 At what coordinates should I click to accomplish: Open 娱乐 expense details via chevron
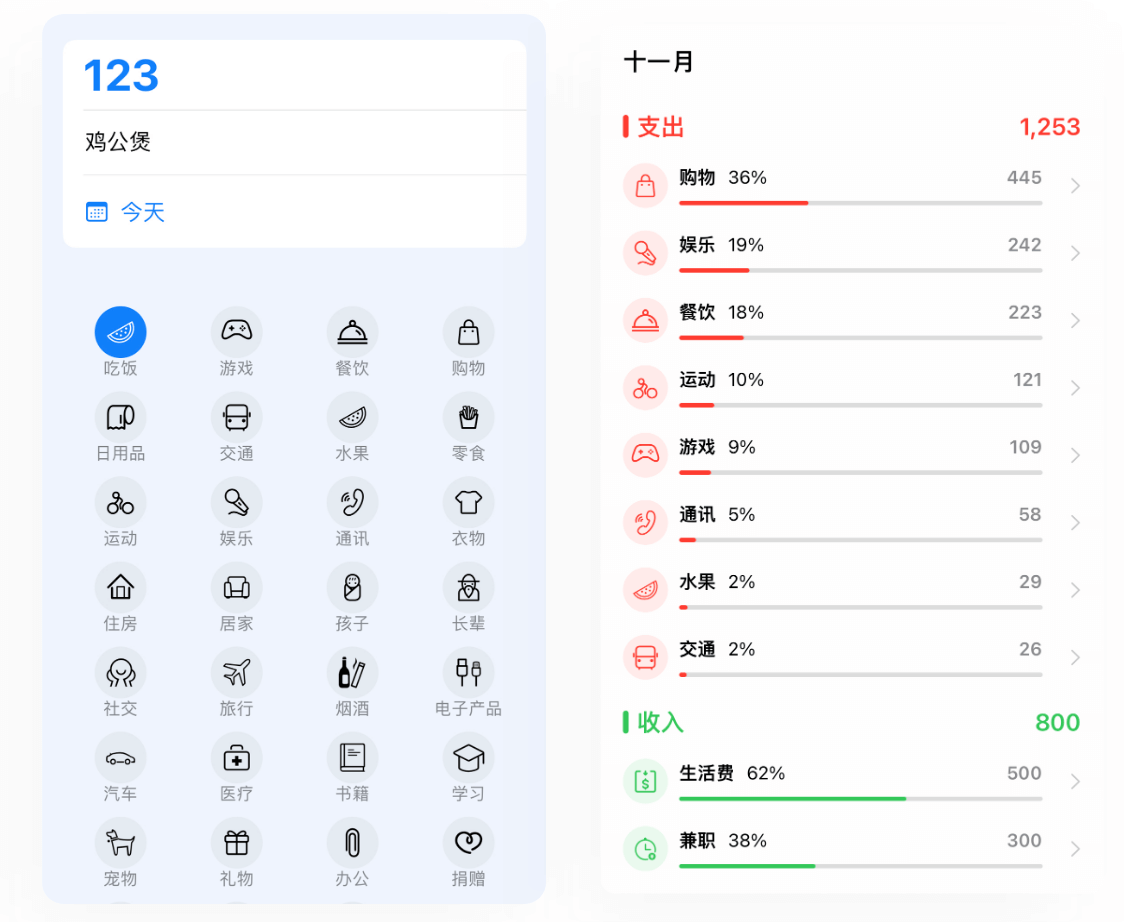[x=1075, y=253]
